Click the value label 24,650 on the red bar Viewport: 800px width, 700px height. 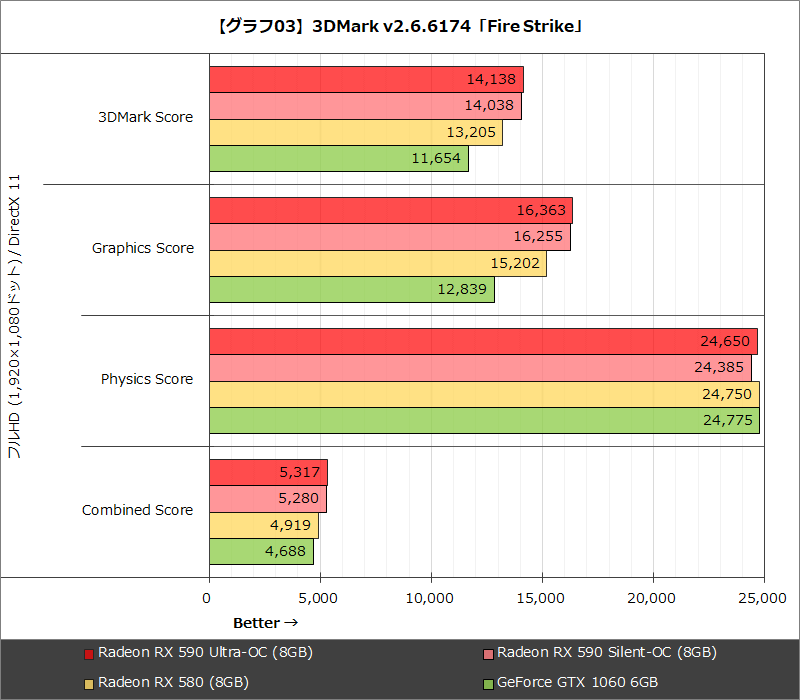click(727, 341)
